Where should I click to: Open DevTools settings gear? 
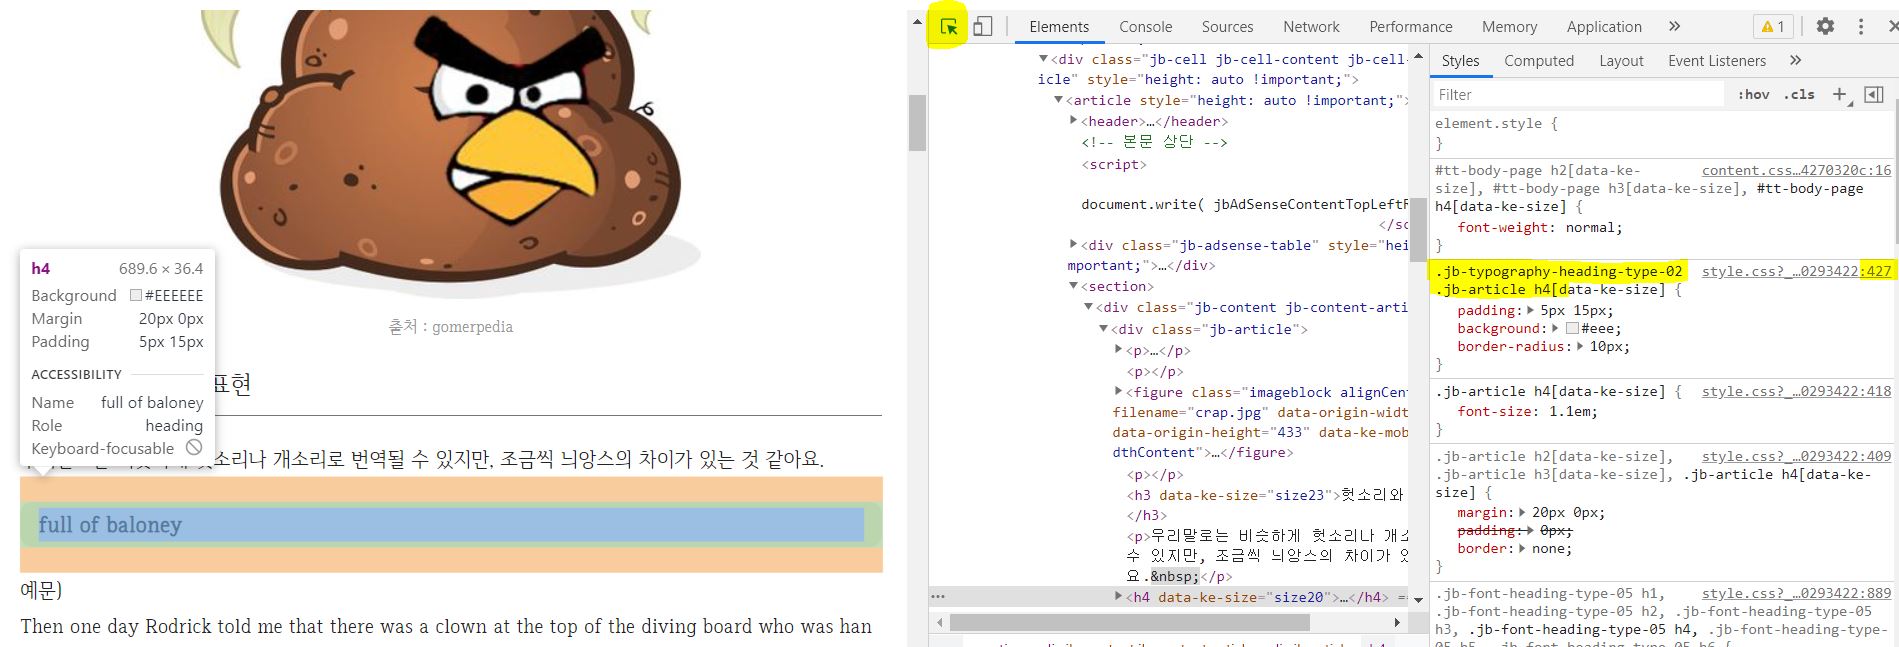pos(1825,27)
